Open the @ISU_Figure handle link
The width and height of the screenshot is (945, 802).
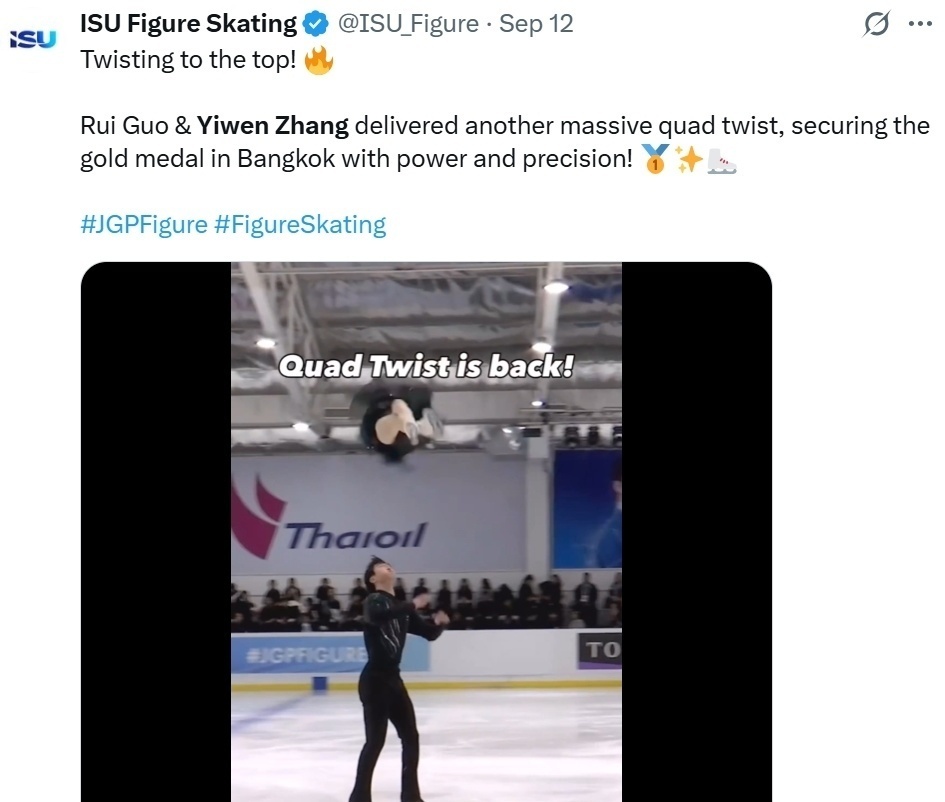click(408, 24)
